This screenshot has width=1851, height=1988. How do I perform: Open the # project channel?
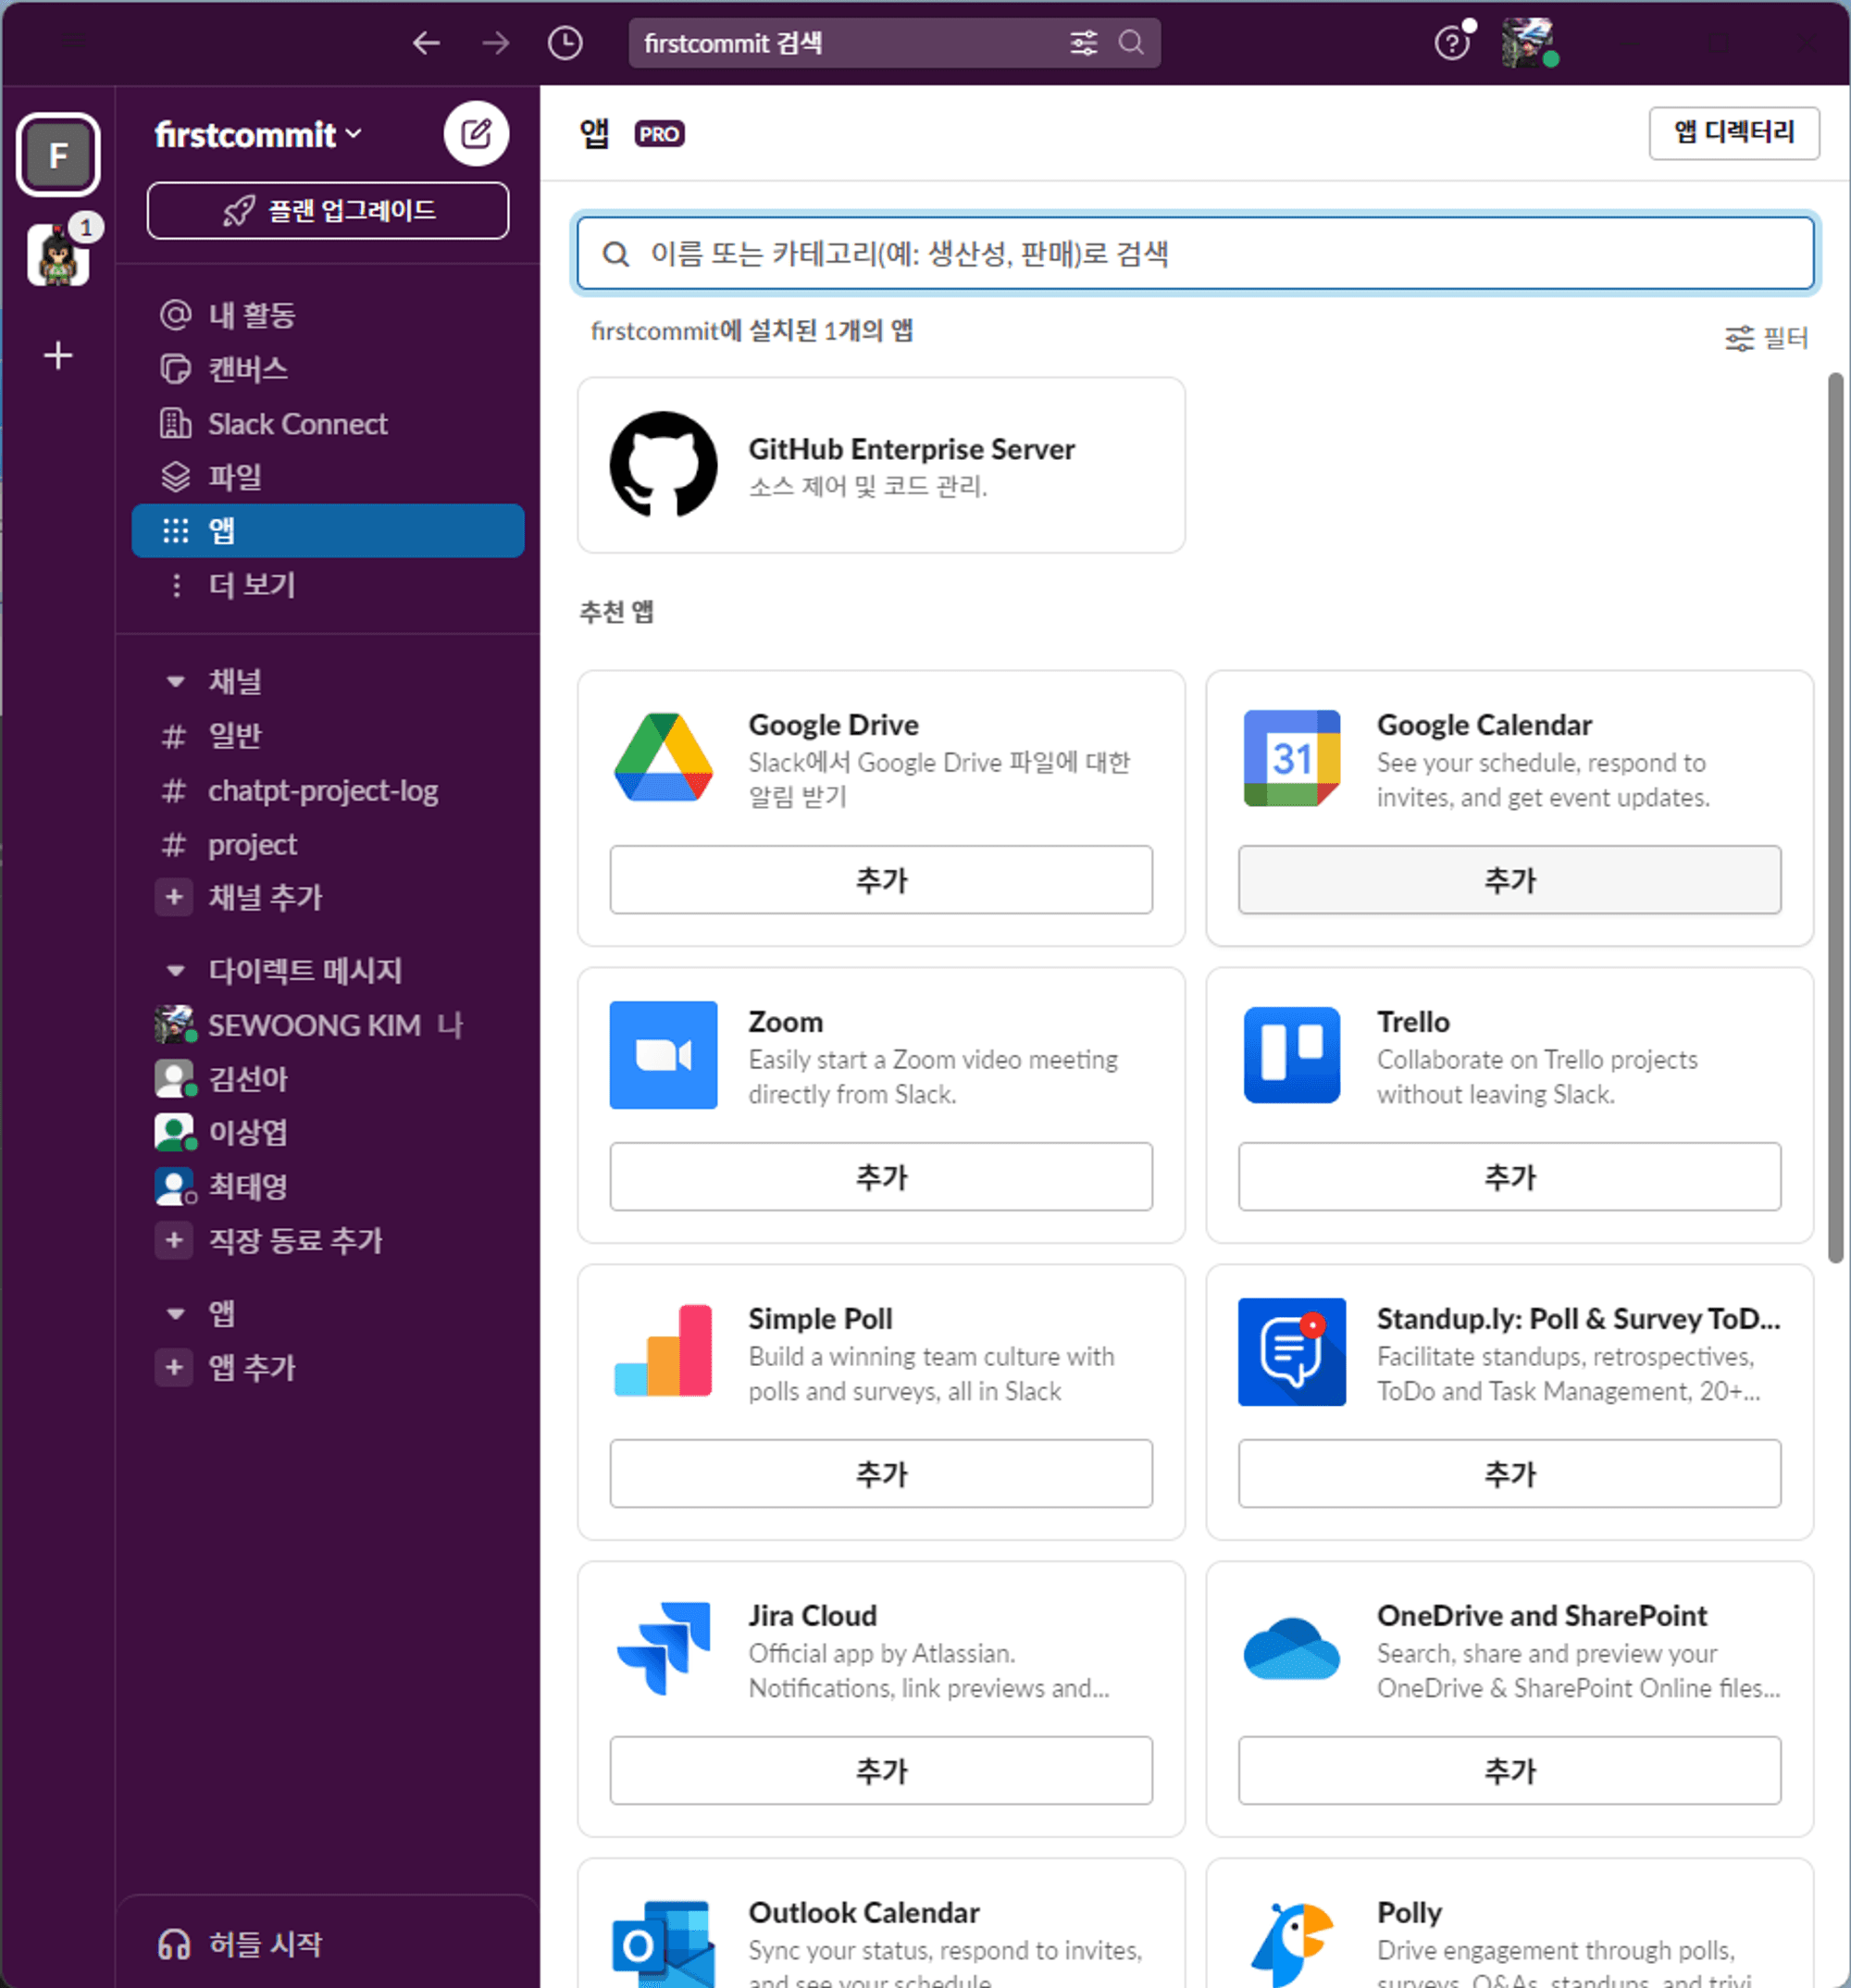(328, 845)
